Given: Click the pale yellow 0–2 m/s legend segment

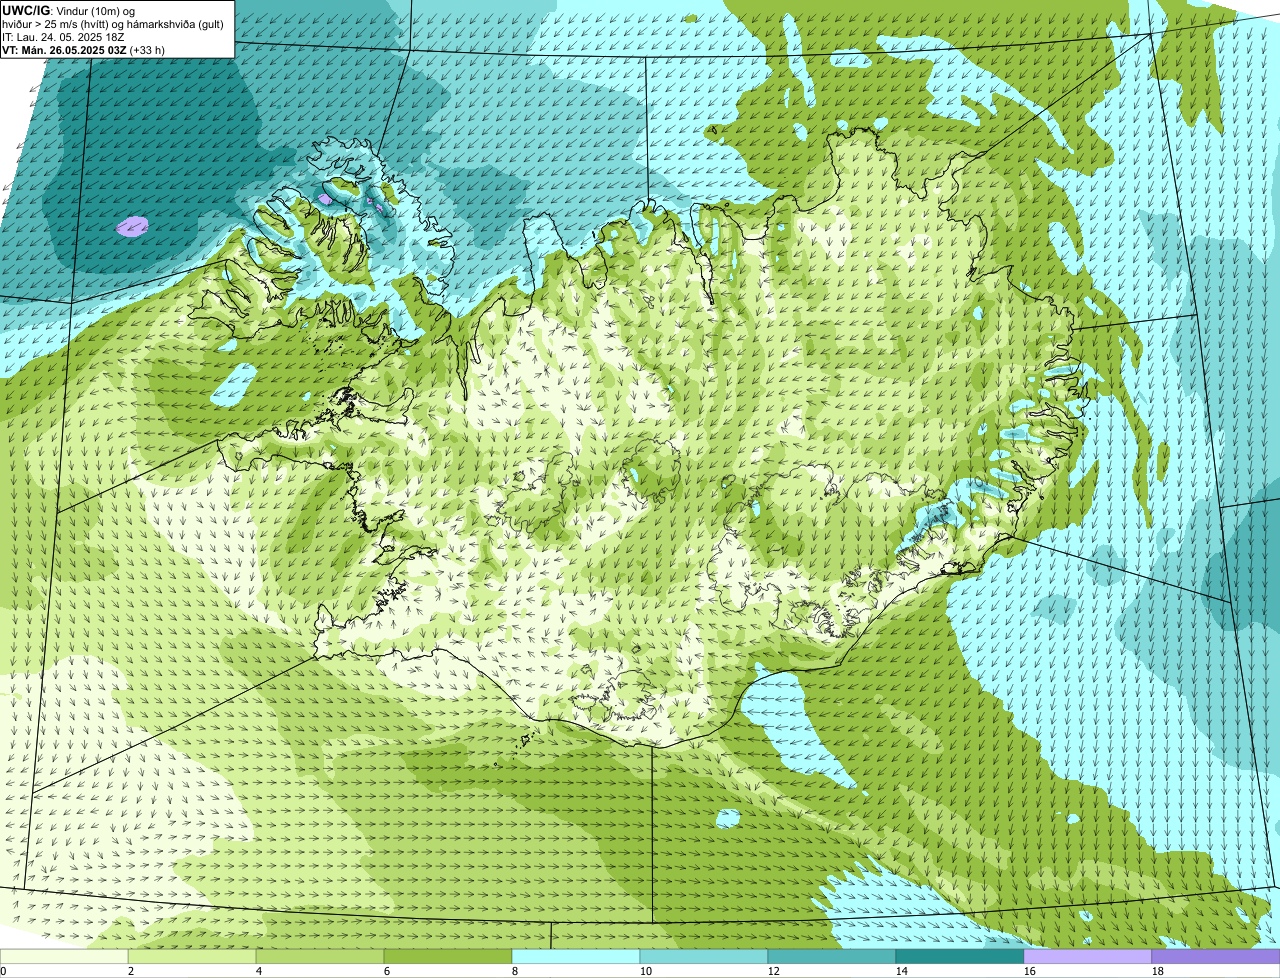Looking at the screenshot, I should (x=64, y=956).
